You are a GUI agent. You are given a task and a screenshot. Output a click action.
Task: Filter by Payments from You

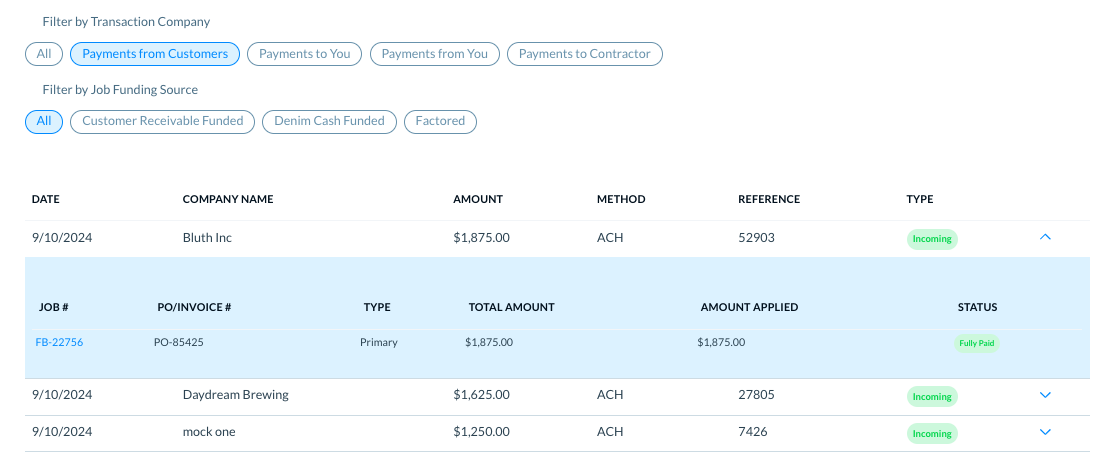(x=435, y=54)
